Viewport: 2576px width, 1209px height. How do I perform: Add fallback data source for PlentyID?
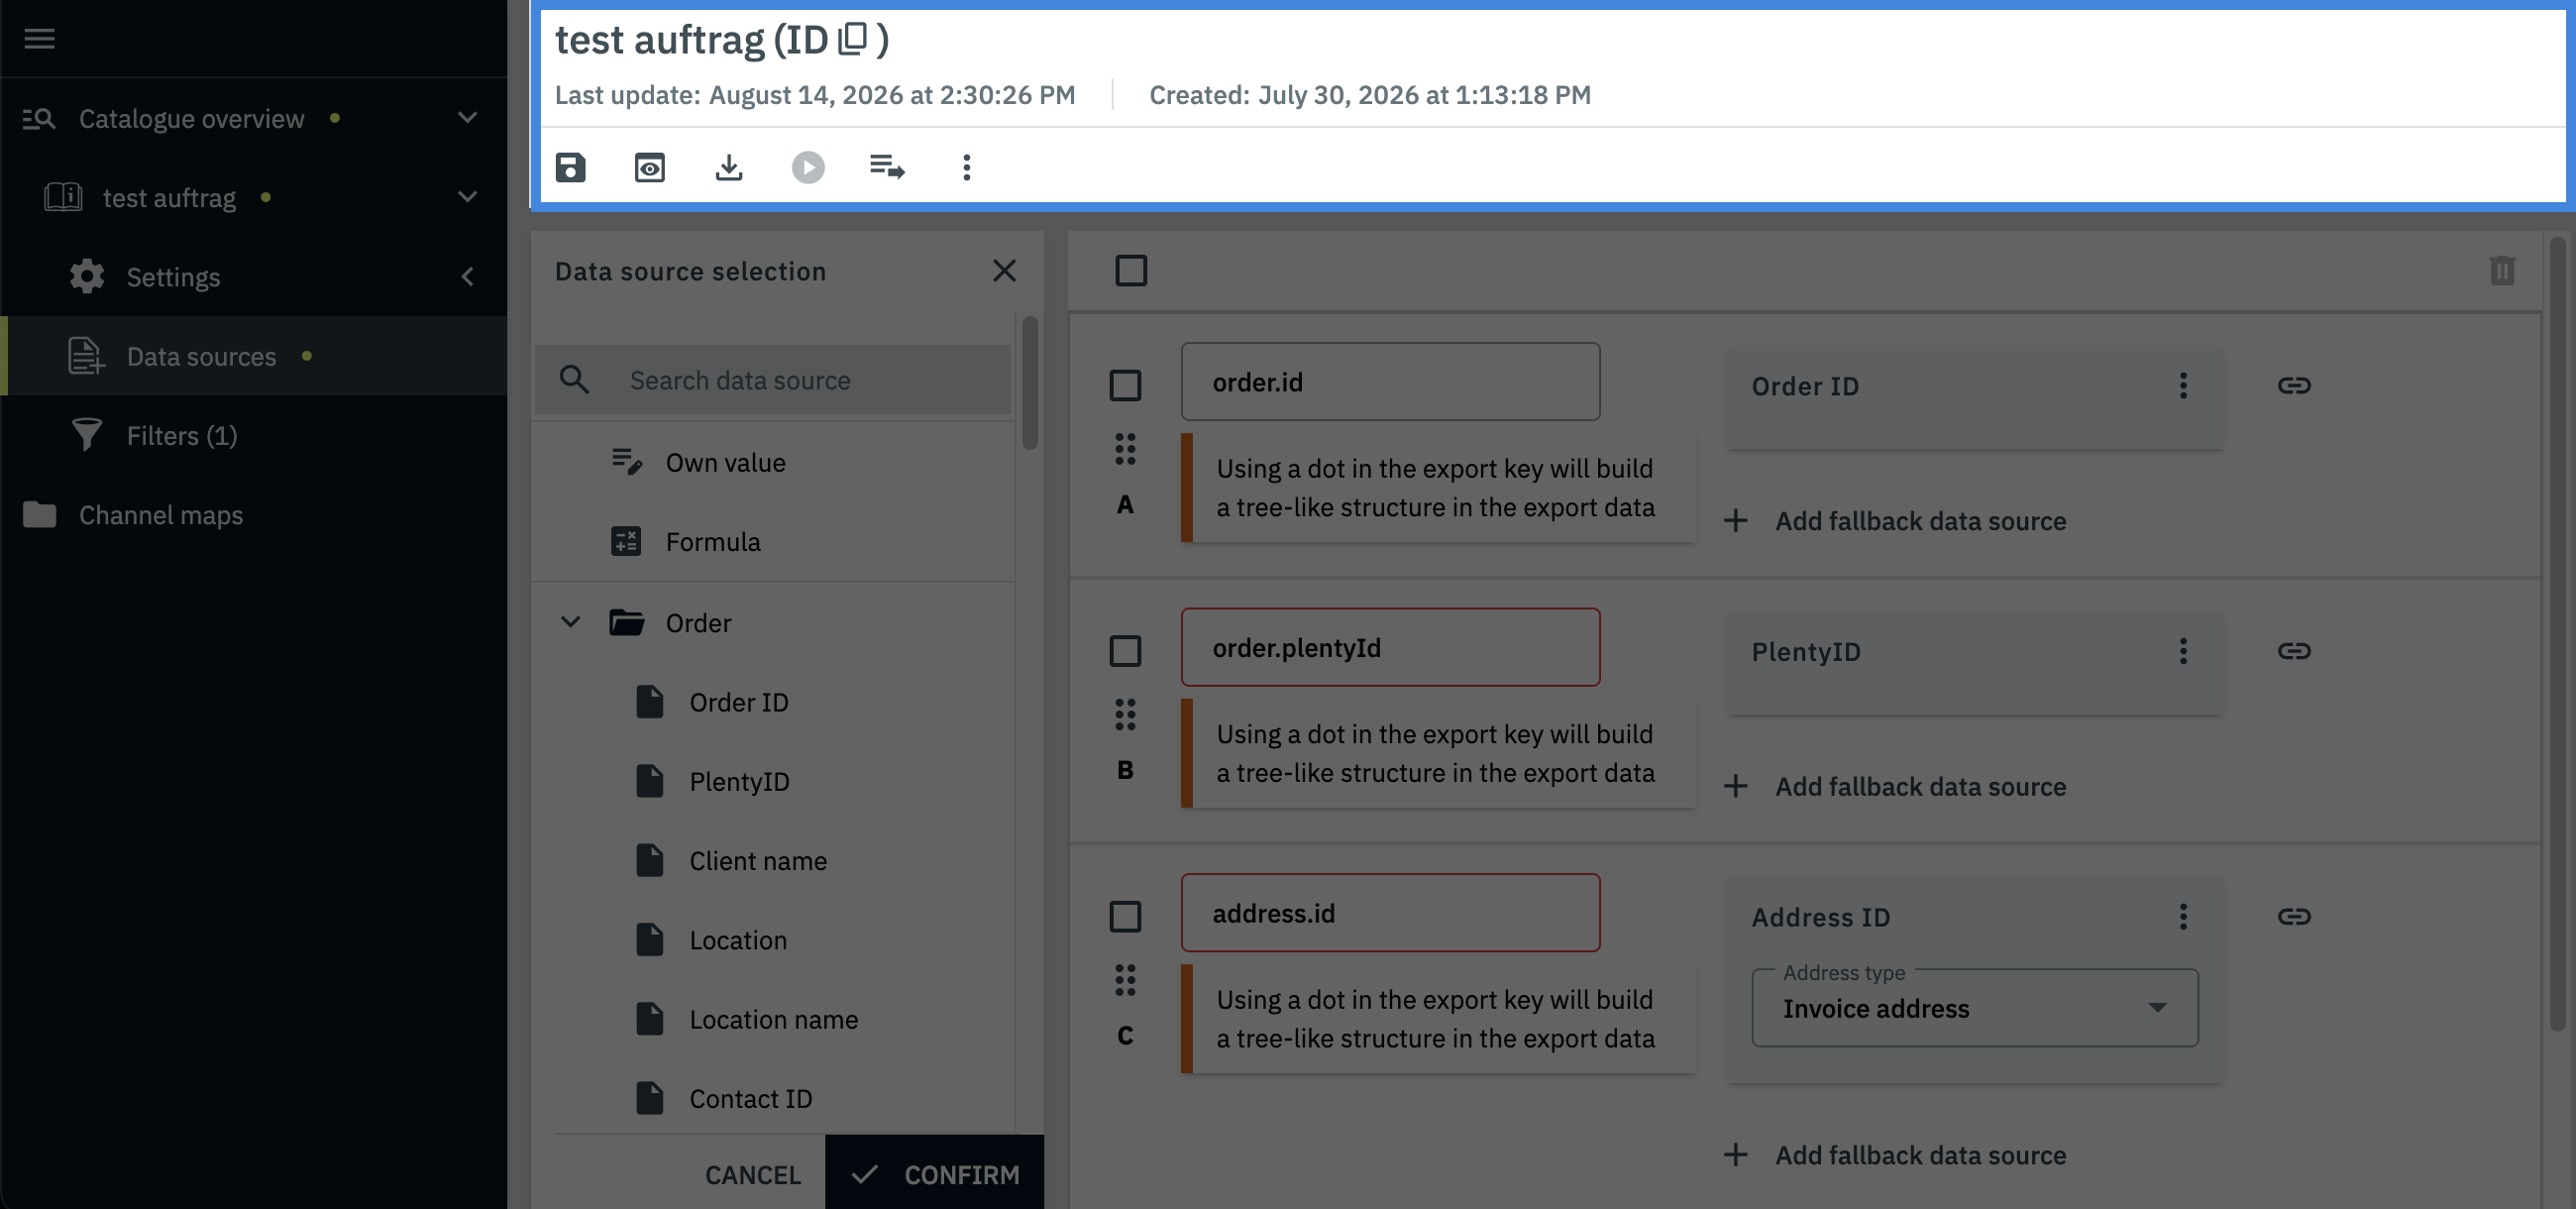(x=1895, y=787)
